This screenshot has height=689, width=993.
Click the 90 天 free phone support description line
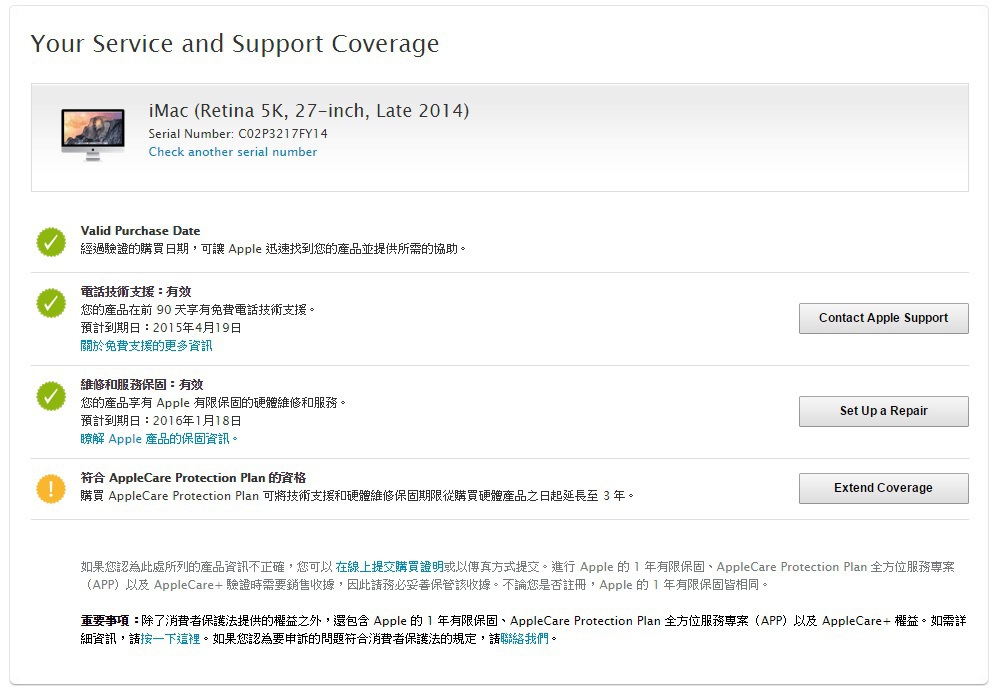click(198, 310)
